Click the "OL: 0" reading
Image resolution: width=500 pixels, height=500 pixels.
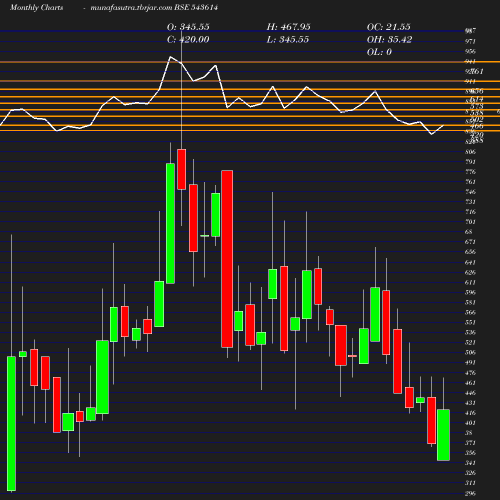pyautogui.click(x=379, y=52)
